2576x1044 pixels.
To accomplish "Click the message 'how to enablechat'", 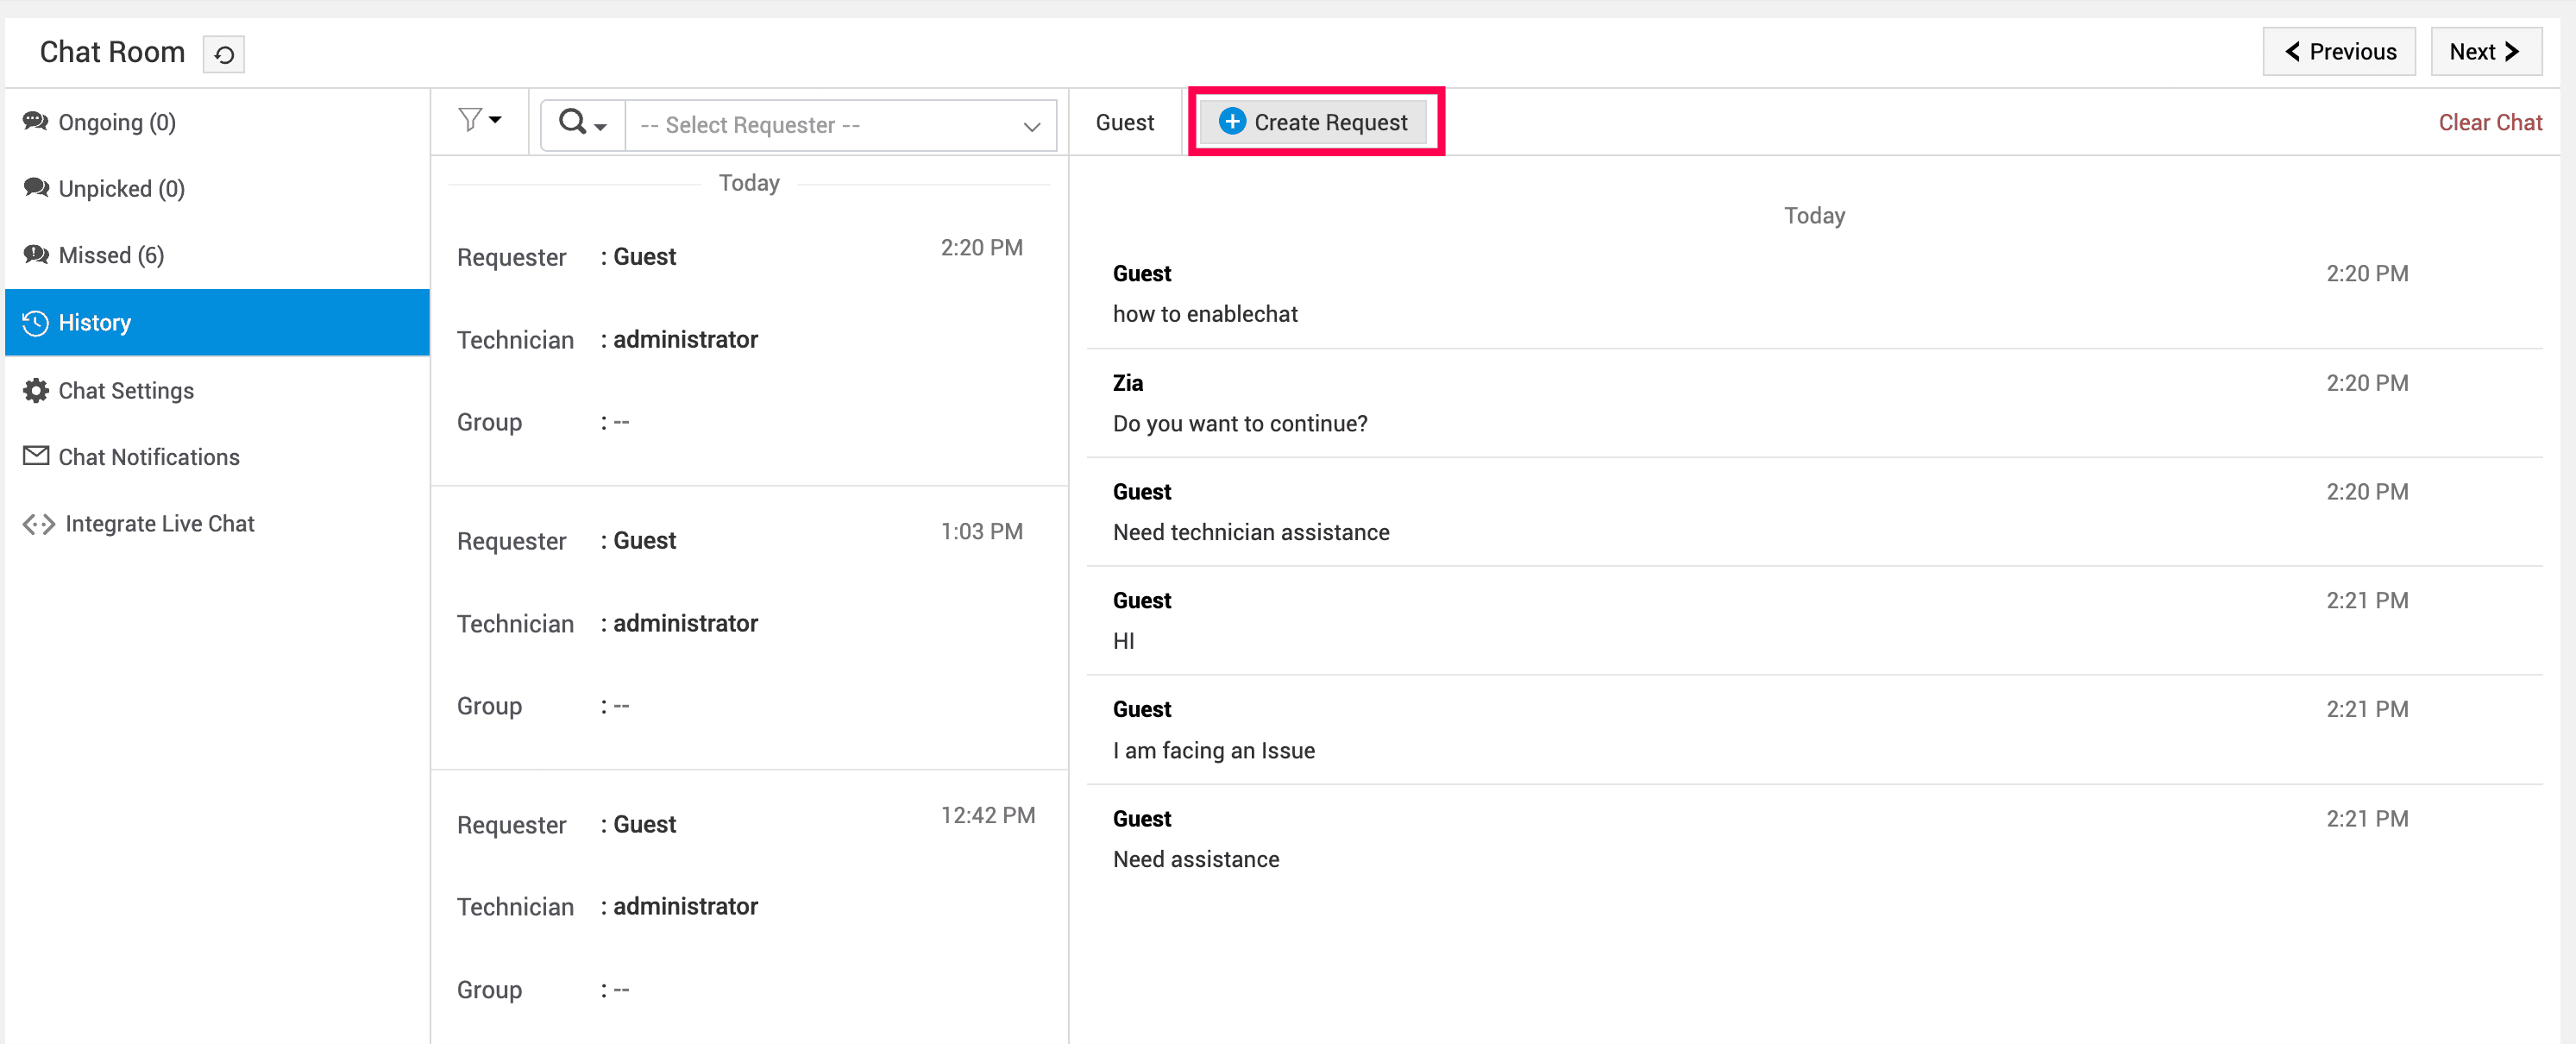I will tap(1204, 314).
